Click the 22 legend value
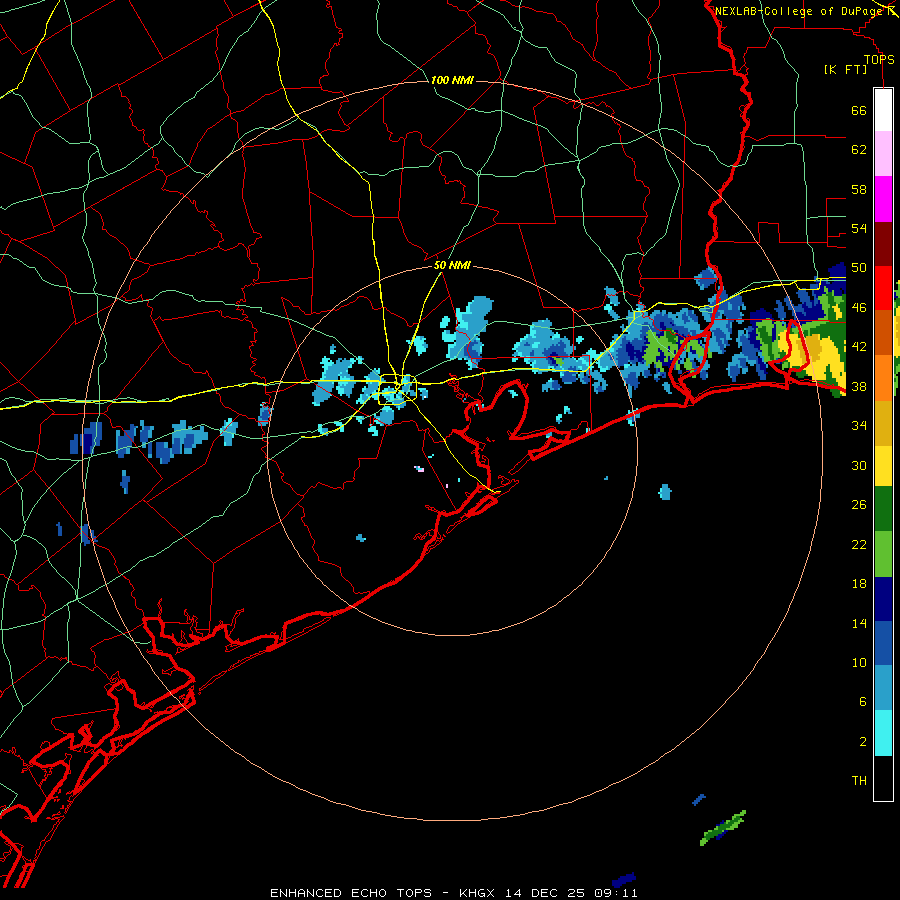The width and height of the screenshot is (900, 900). click(x=859, y=544)
